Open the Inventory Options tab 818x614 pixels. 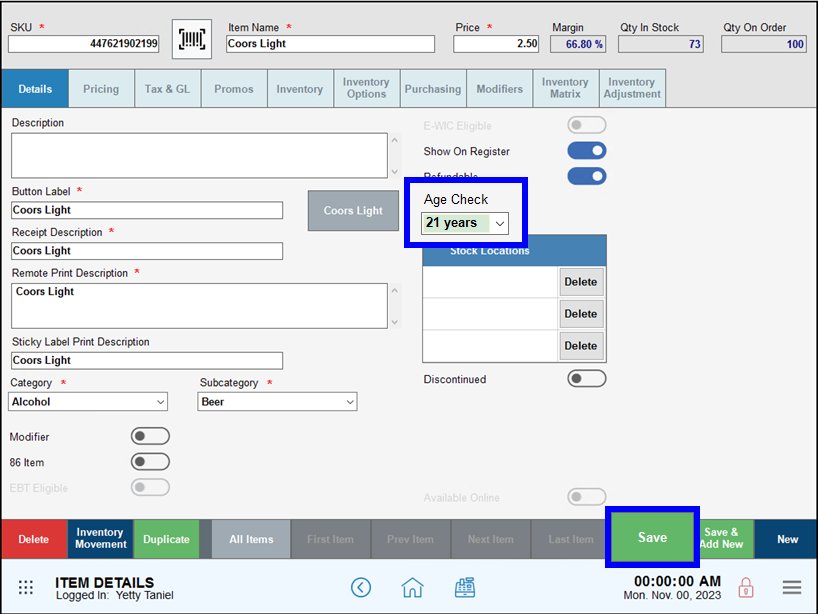click(367, 89)
